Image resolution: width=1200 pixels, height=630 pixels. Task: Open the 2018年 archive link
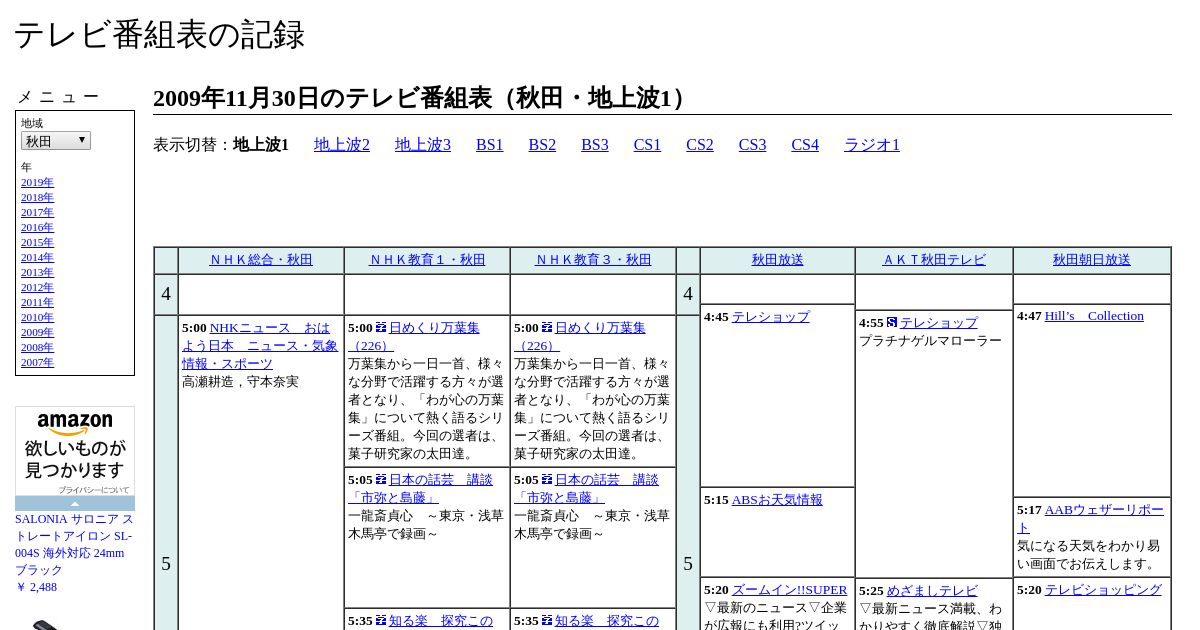pyautogui.click(x=37, y=197)
